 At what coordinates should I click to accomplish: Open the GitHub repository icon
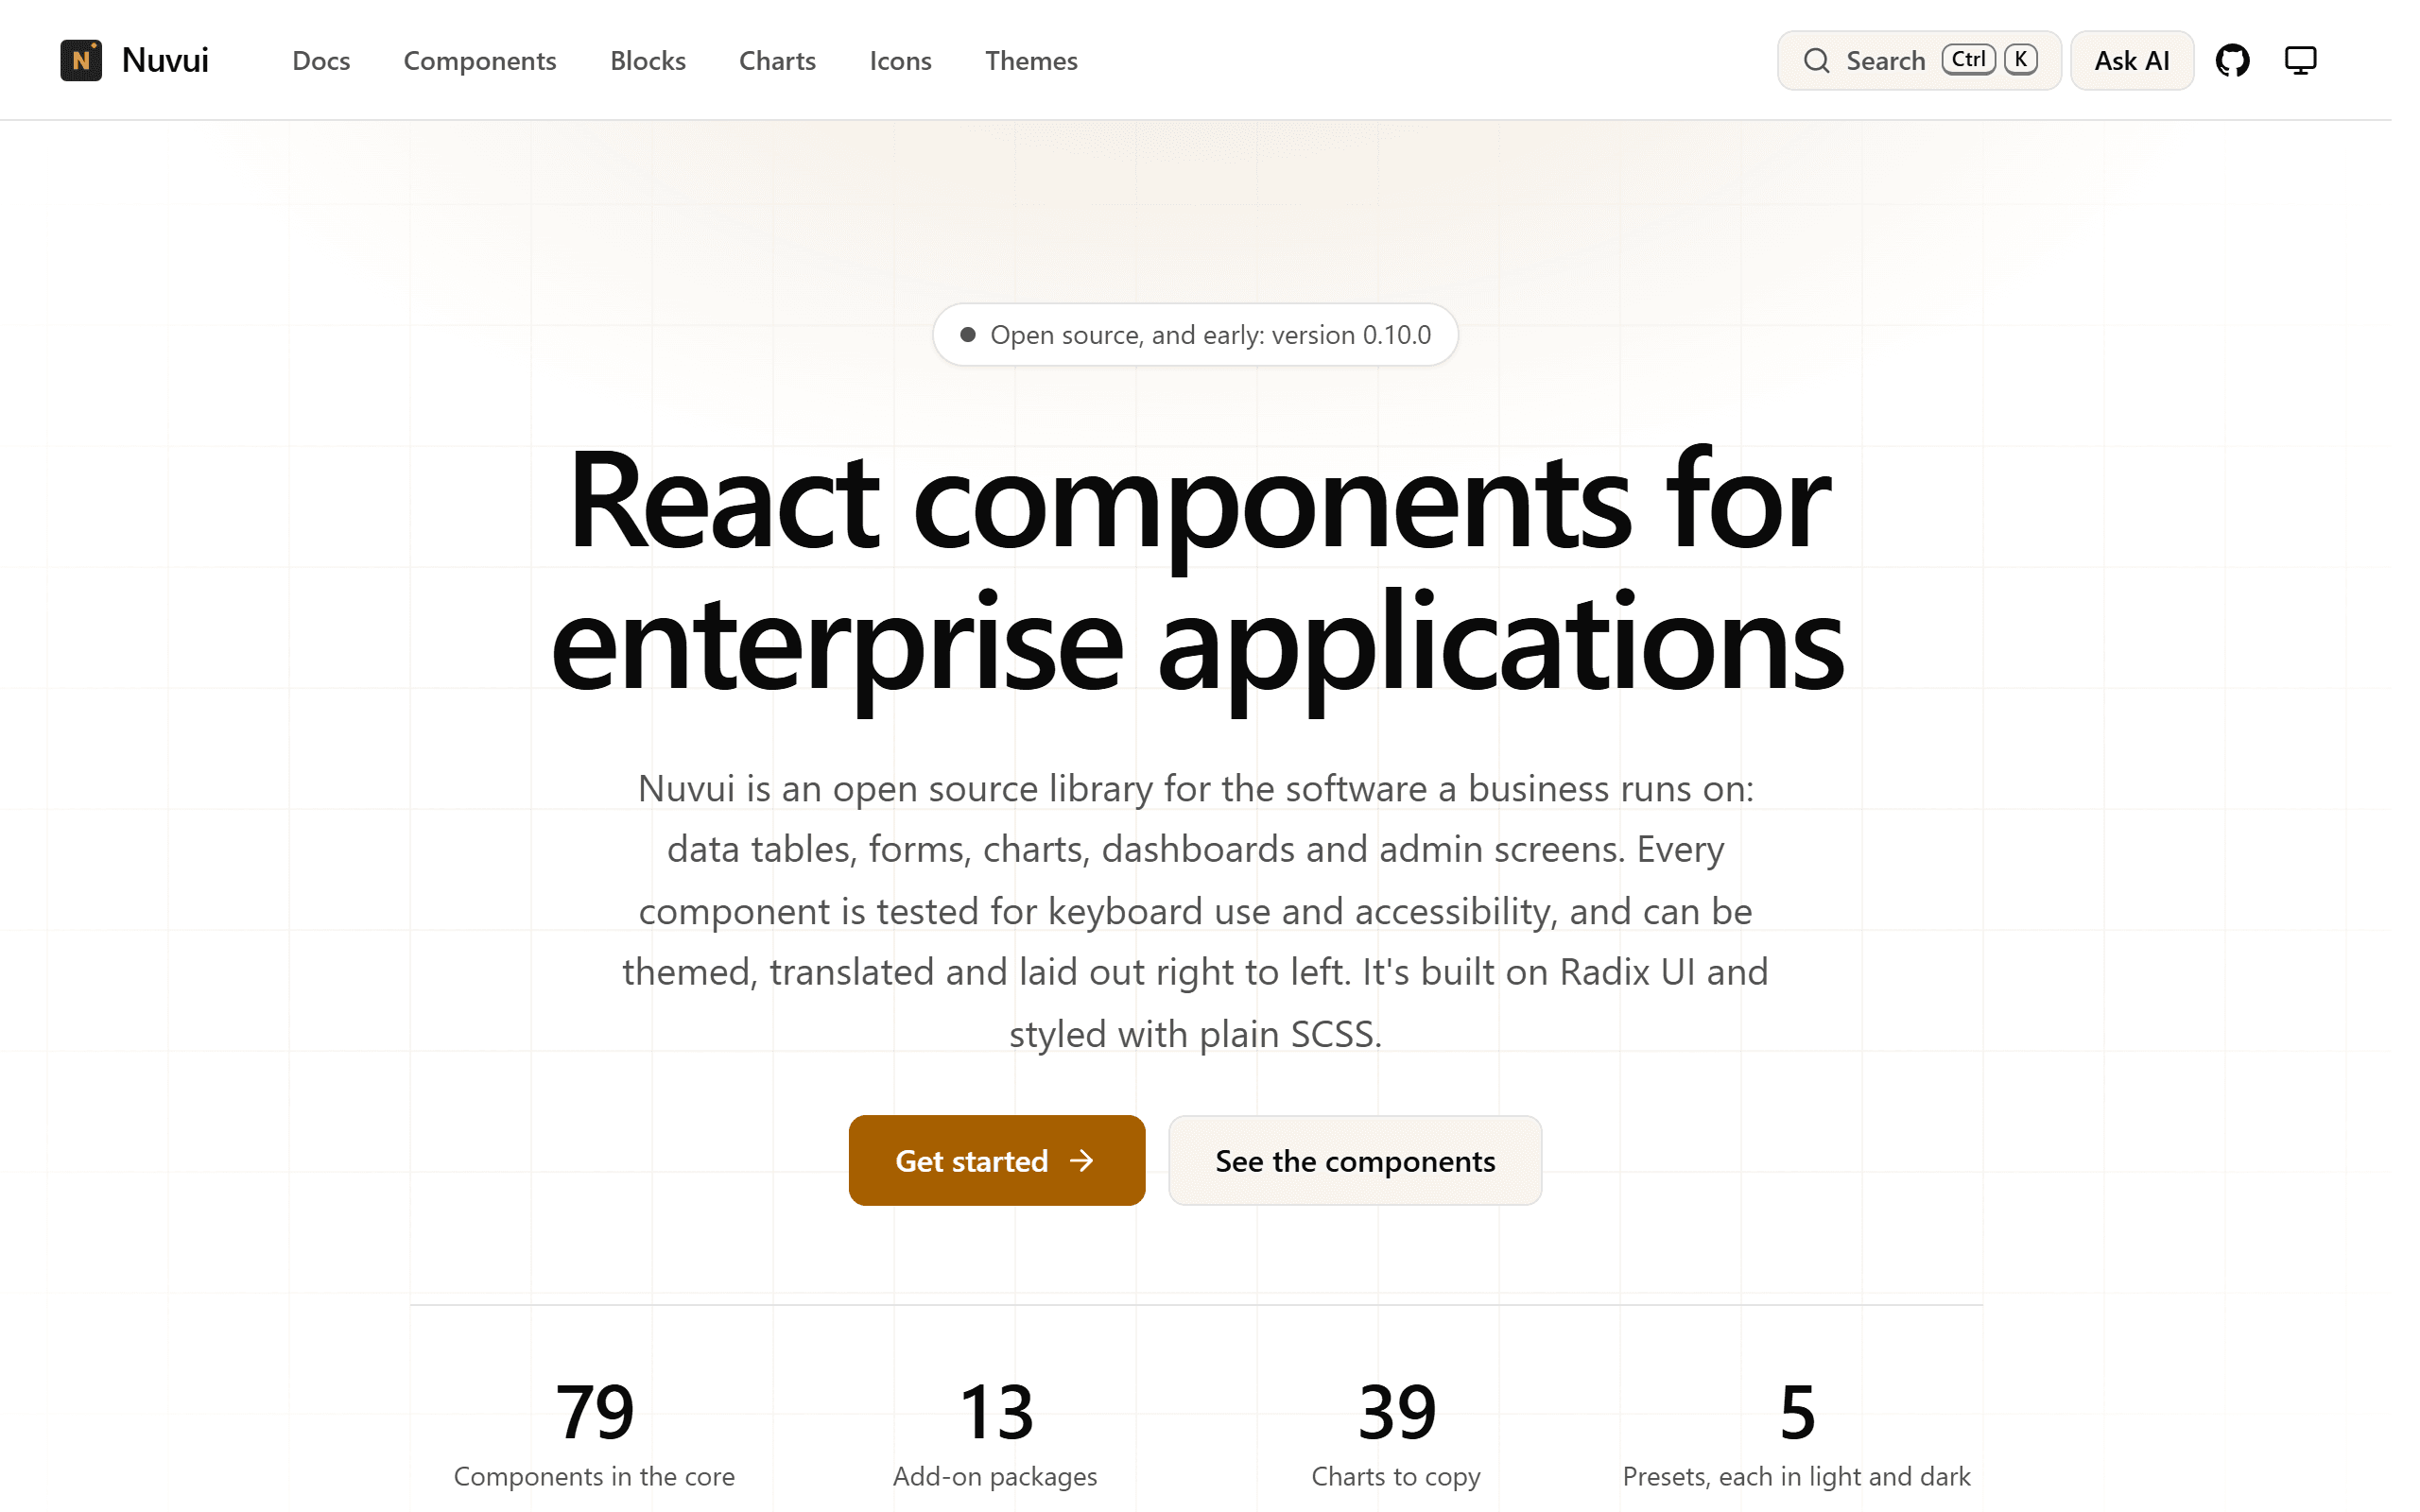[2232, 61]
